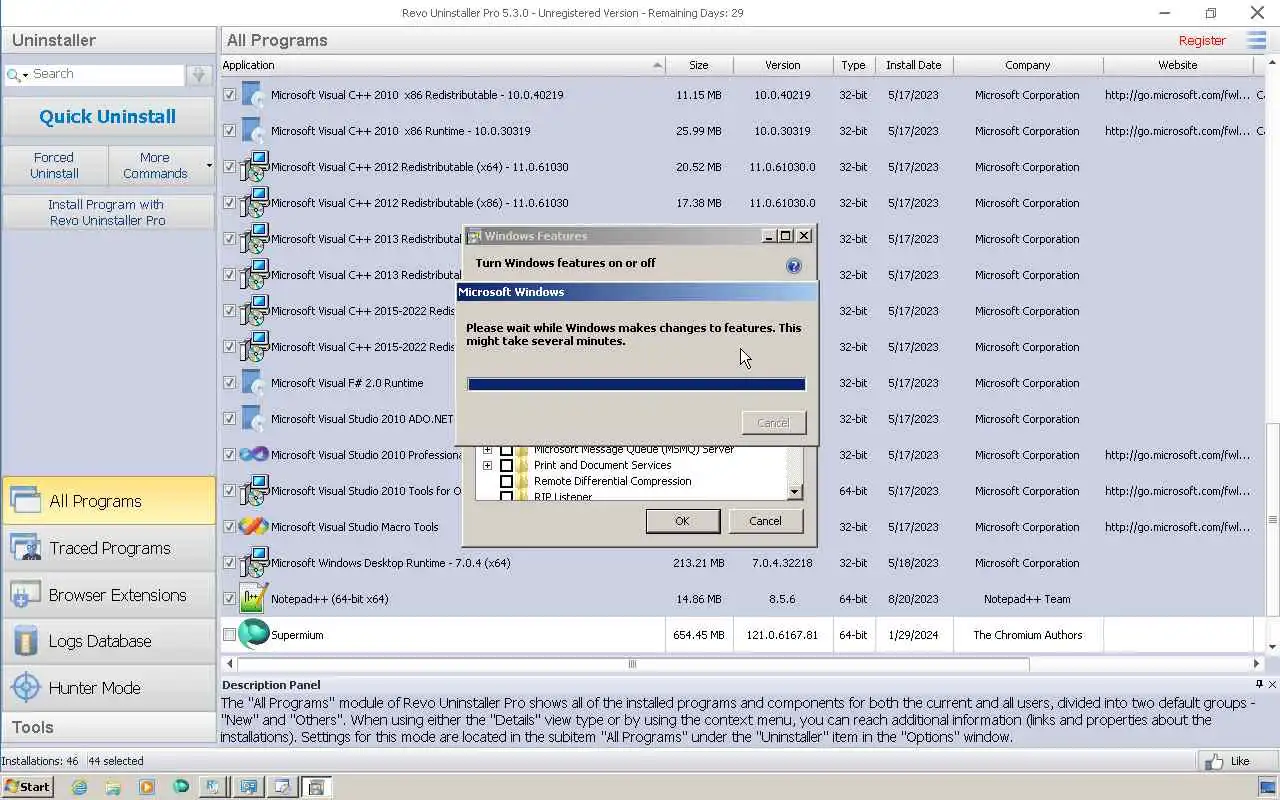The image size is (1280, 800).
Task: Click Cancel next to OK in Windows Features
Action: [765, 521]
